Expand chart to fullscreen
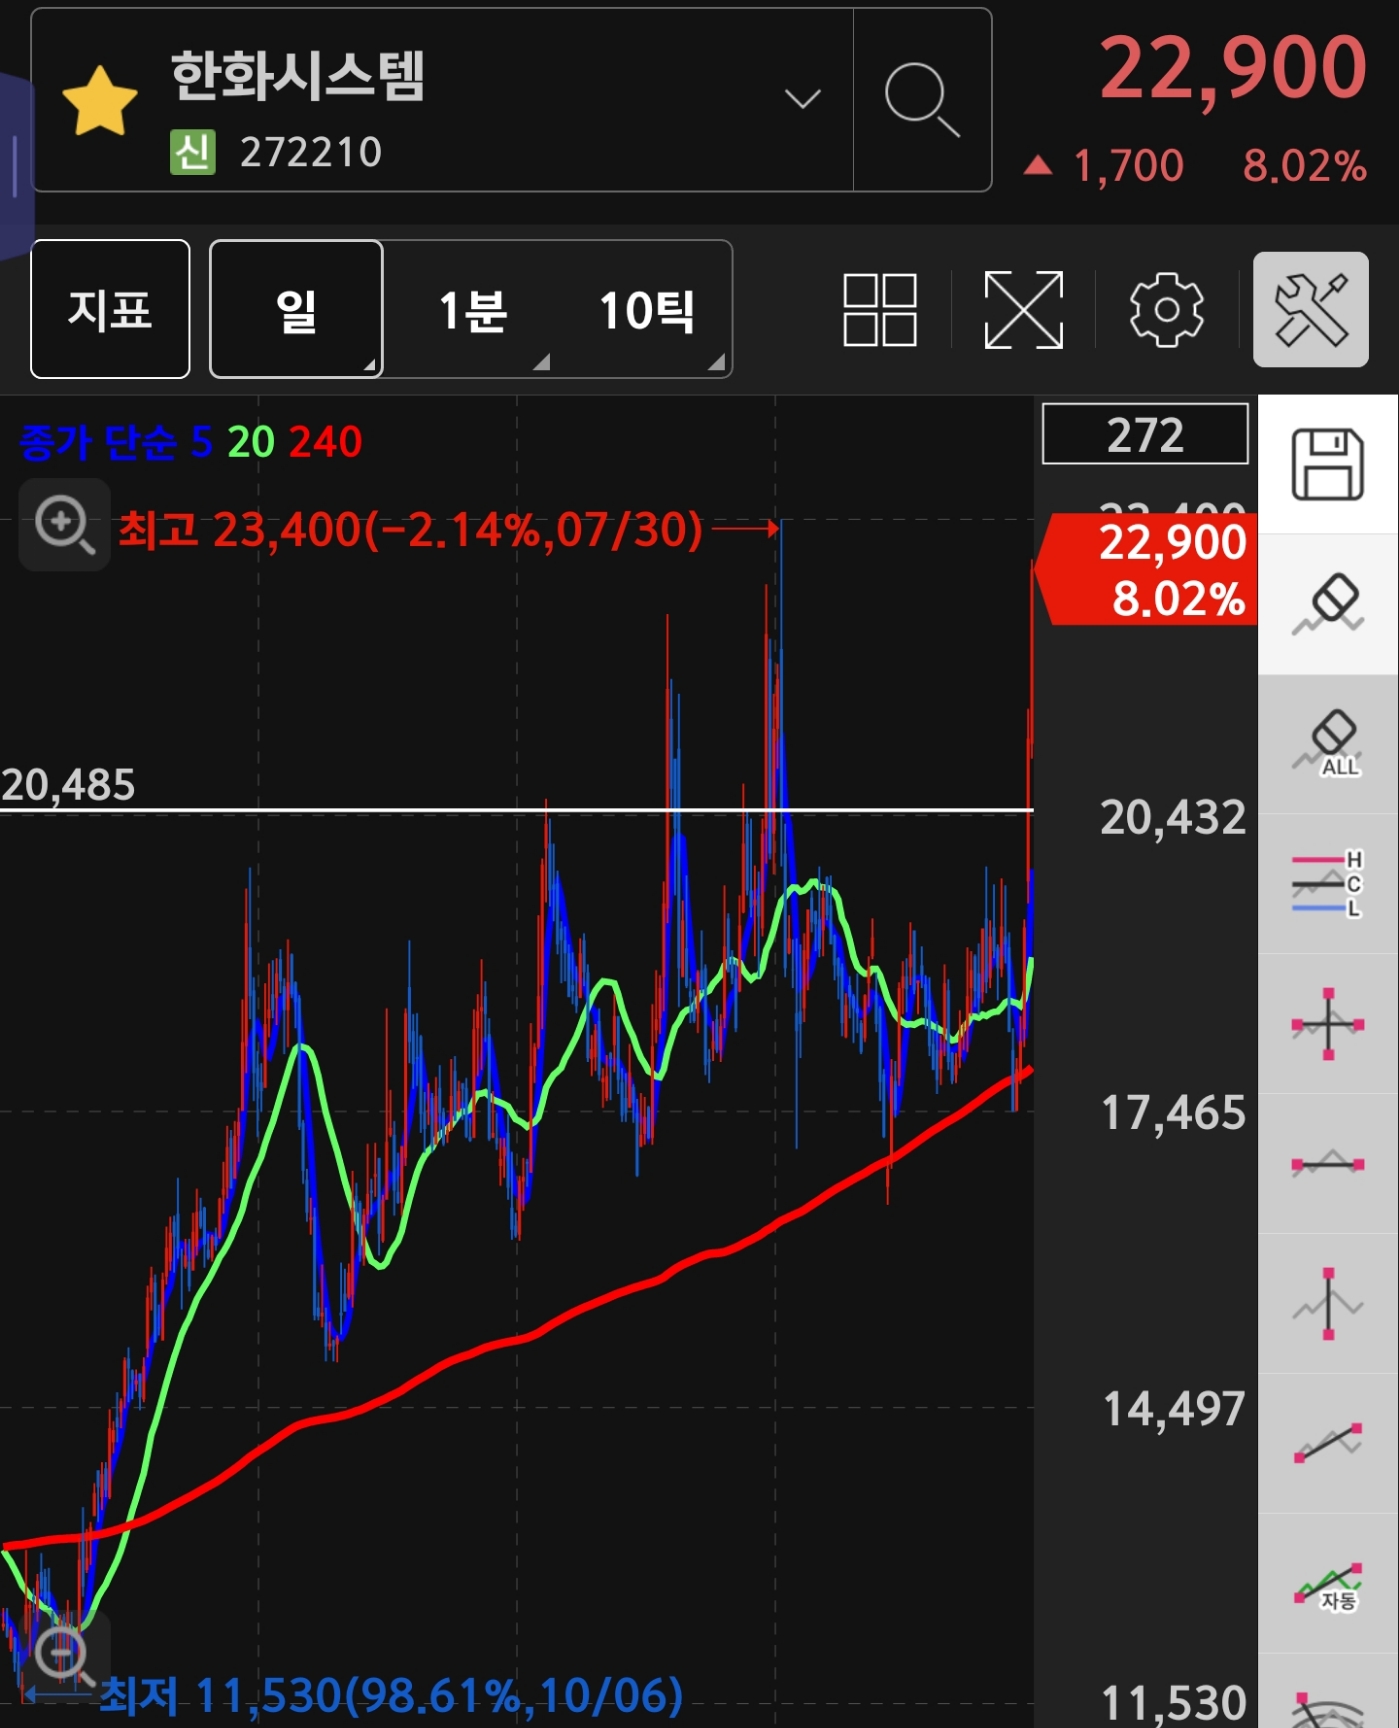The image size is (1399, 1728). 1023,310
